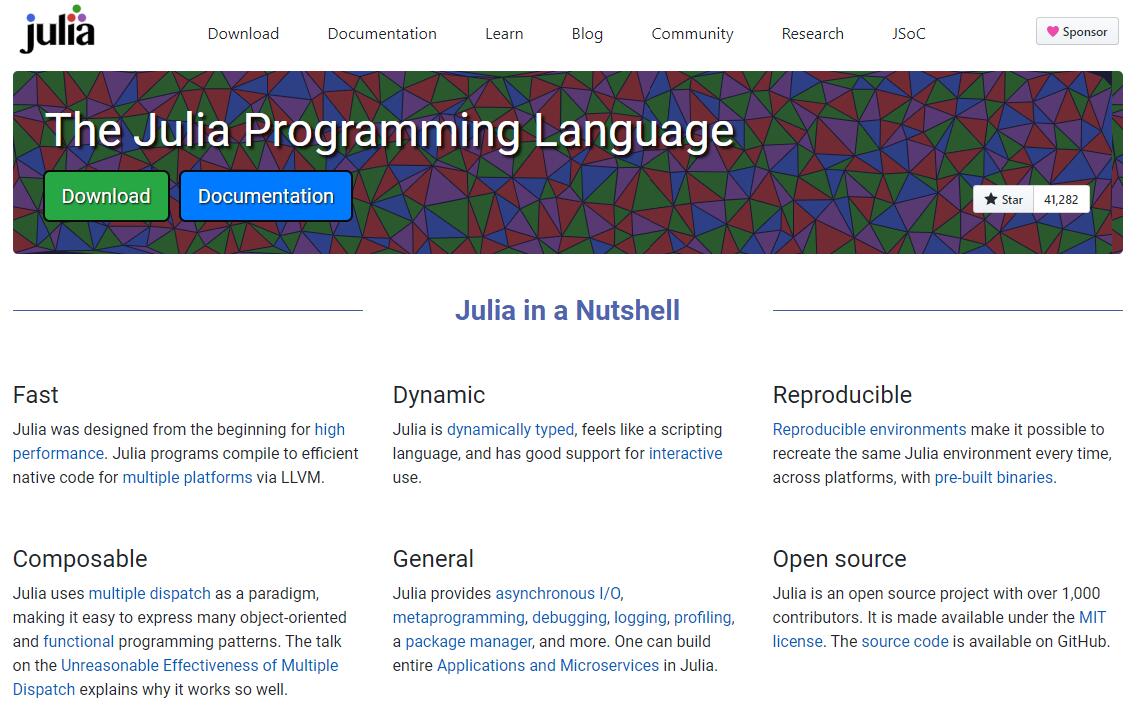This screenshot has height=715, width=1139.
Task: Open the Community nav item
Action: [x=692, y=33]
